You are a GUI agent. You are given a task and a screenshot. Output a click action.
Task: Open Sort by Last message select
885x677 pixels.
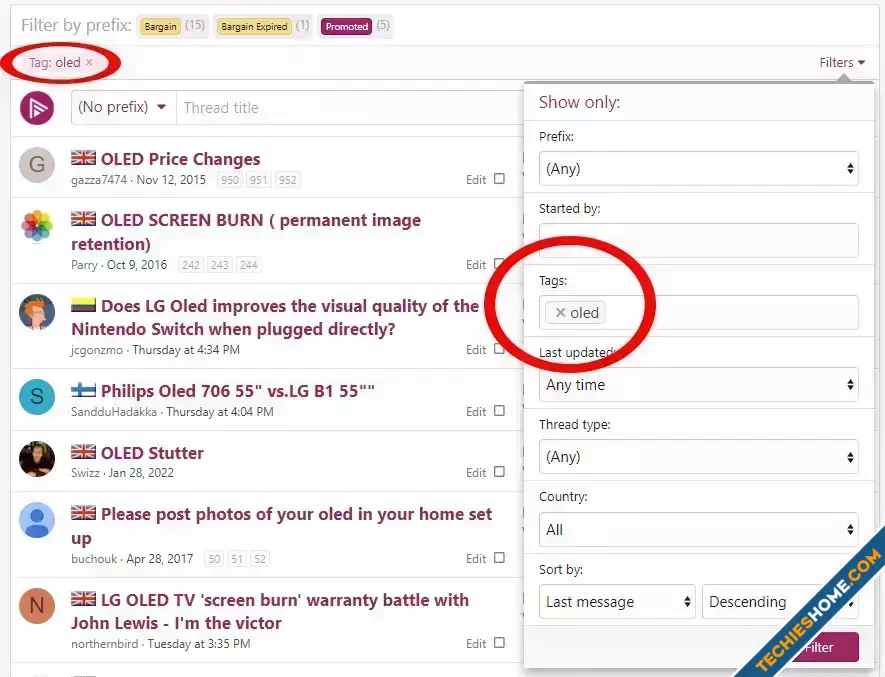617,601
